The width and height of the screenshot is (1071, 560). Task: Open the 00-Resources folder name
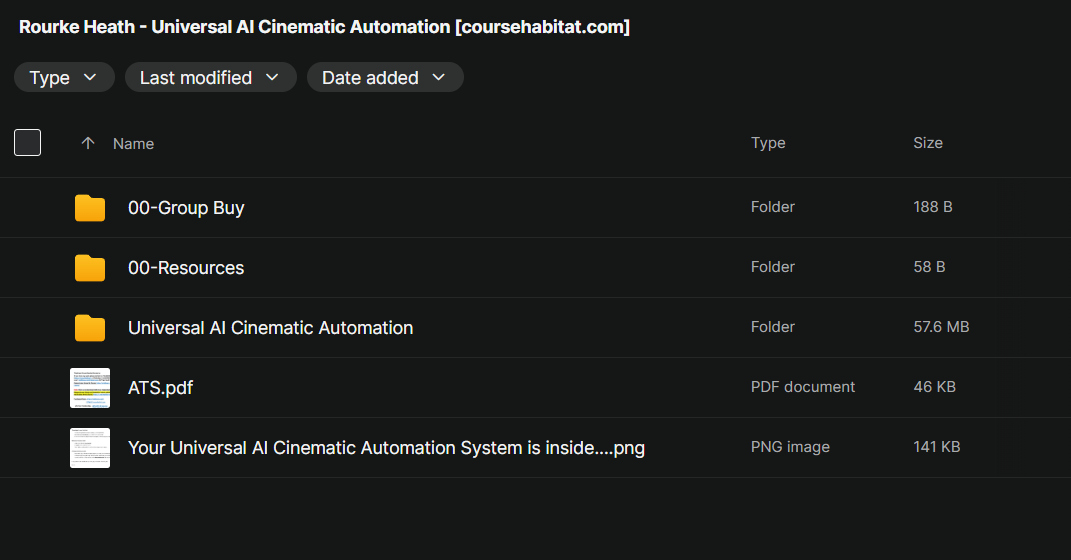(x=186, y=268)
